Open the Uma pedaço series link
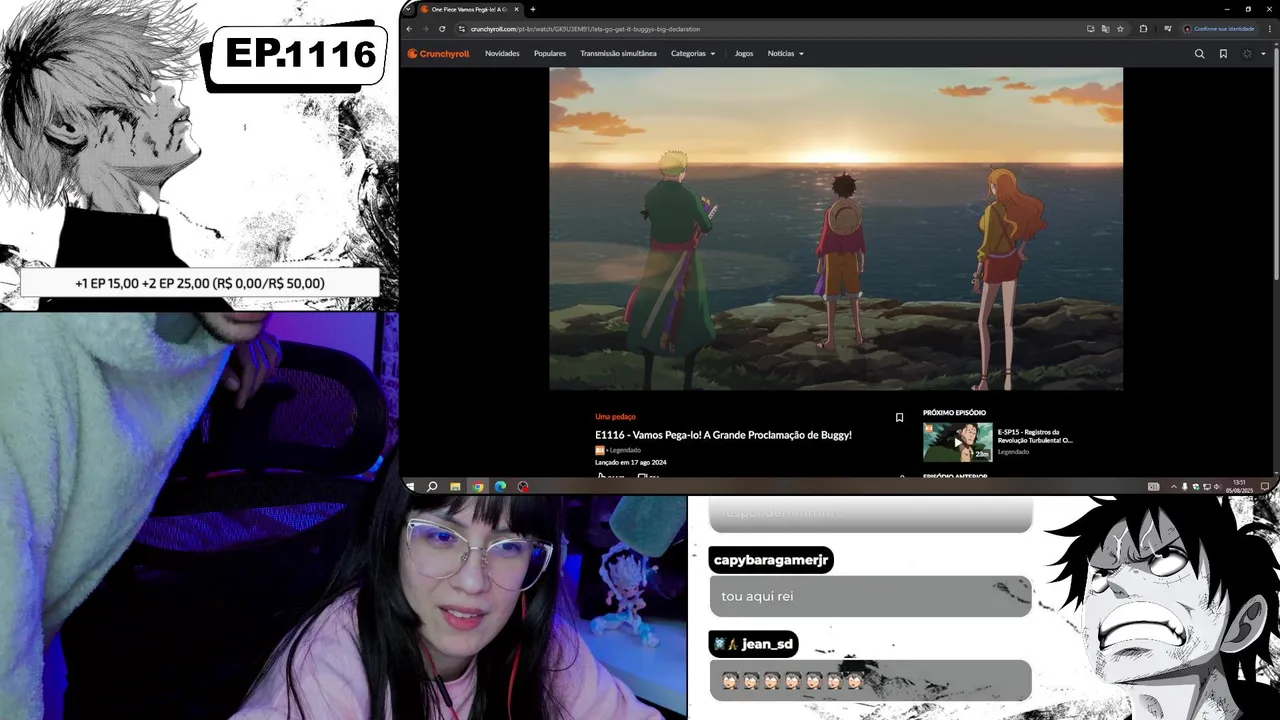This screenshot has height=720, width=1280. 615,416
